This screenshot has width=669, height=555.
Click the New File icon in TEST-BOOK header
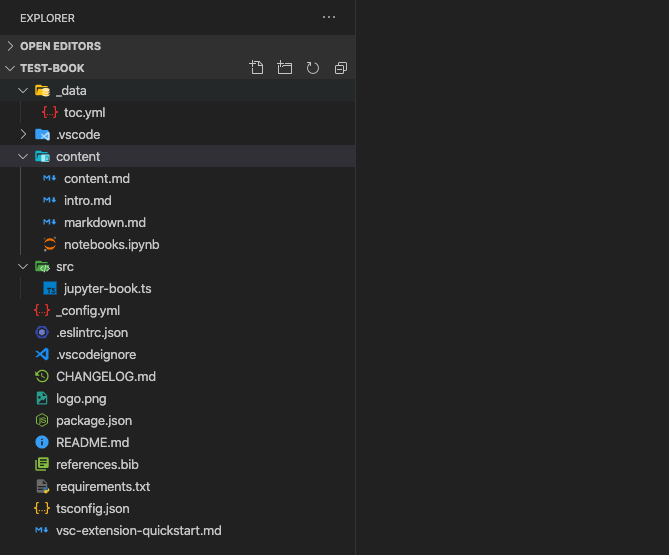256,68
